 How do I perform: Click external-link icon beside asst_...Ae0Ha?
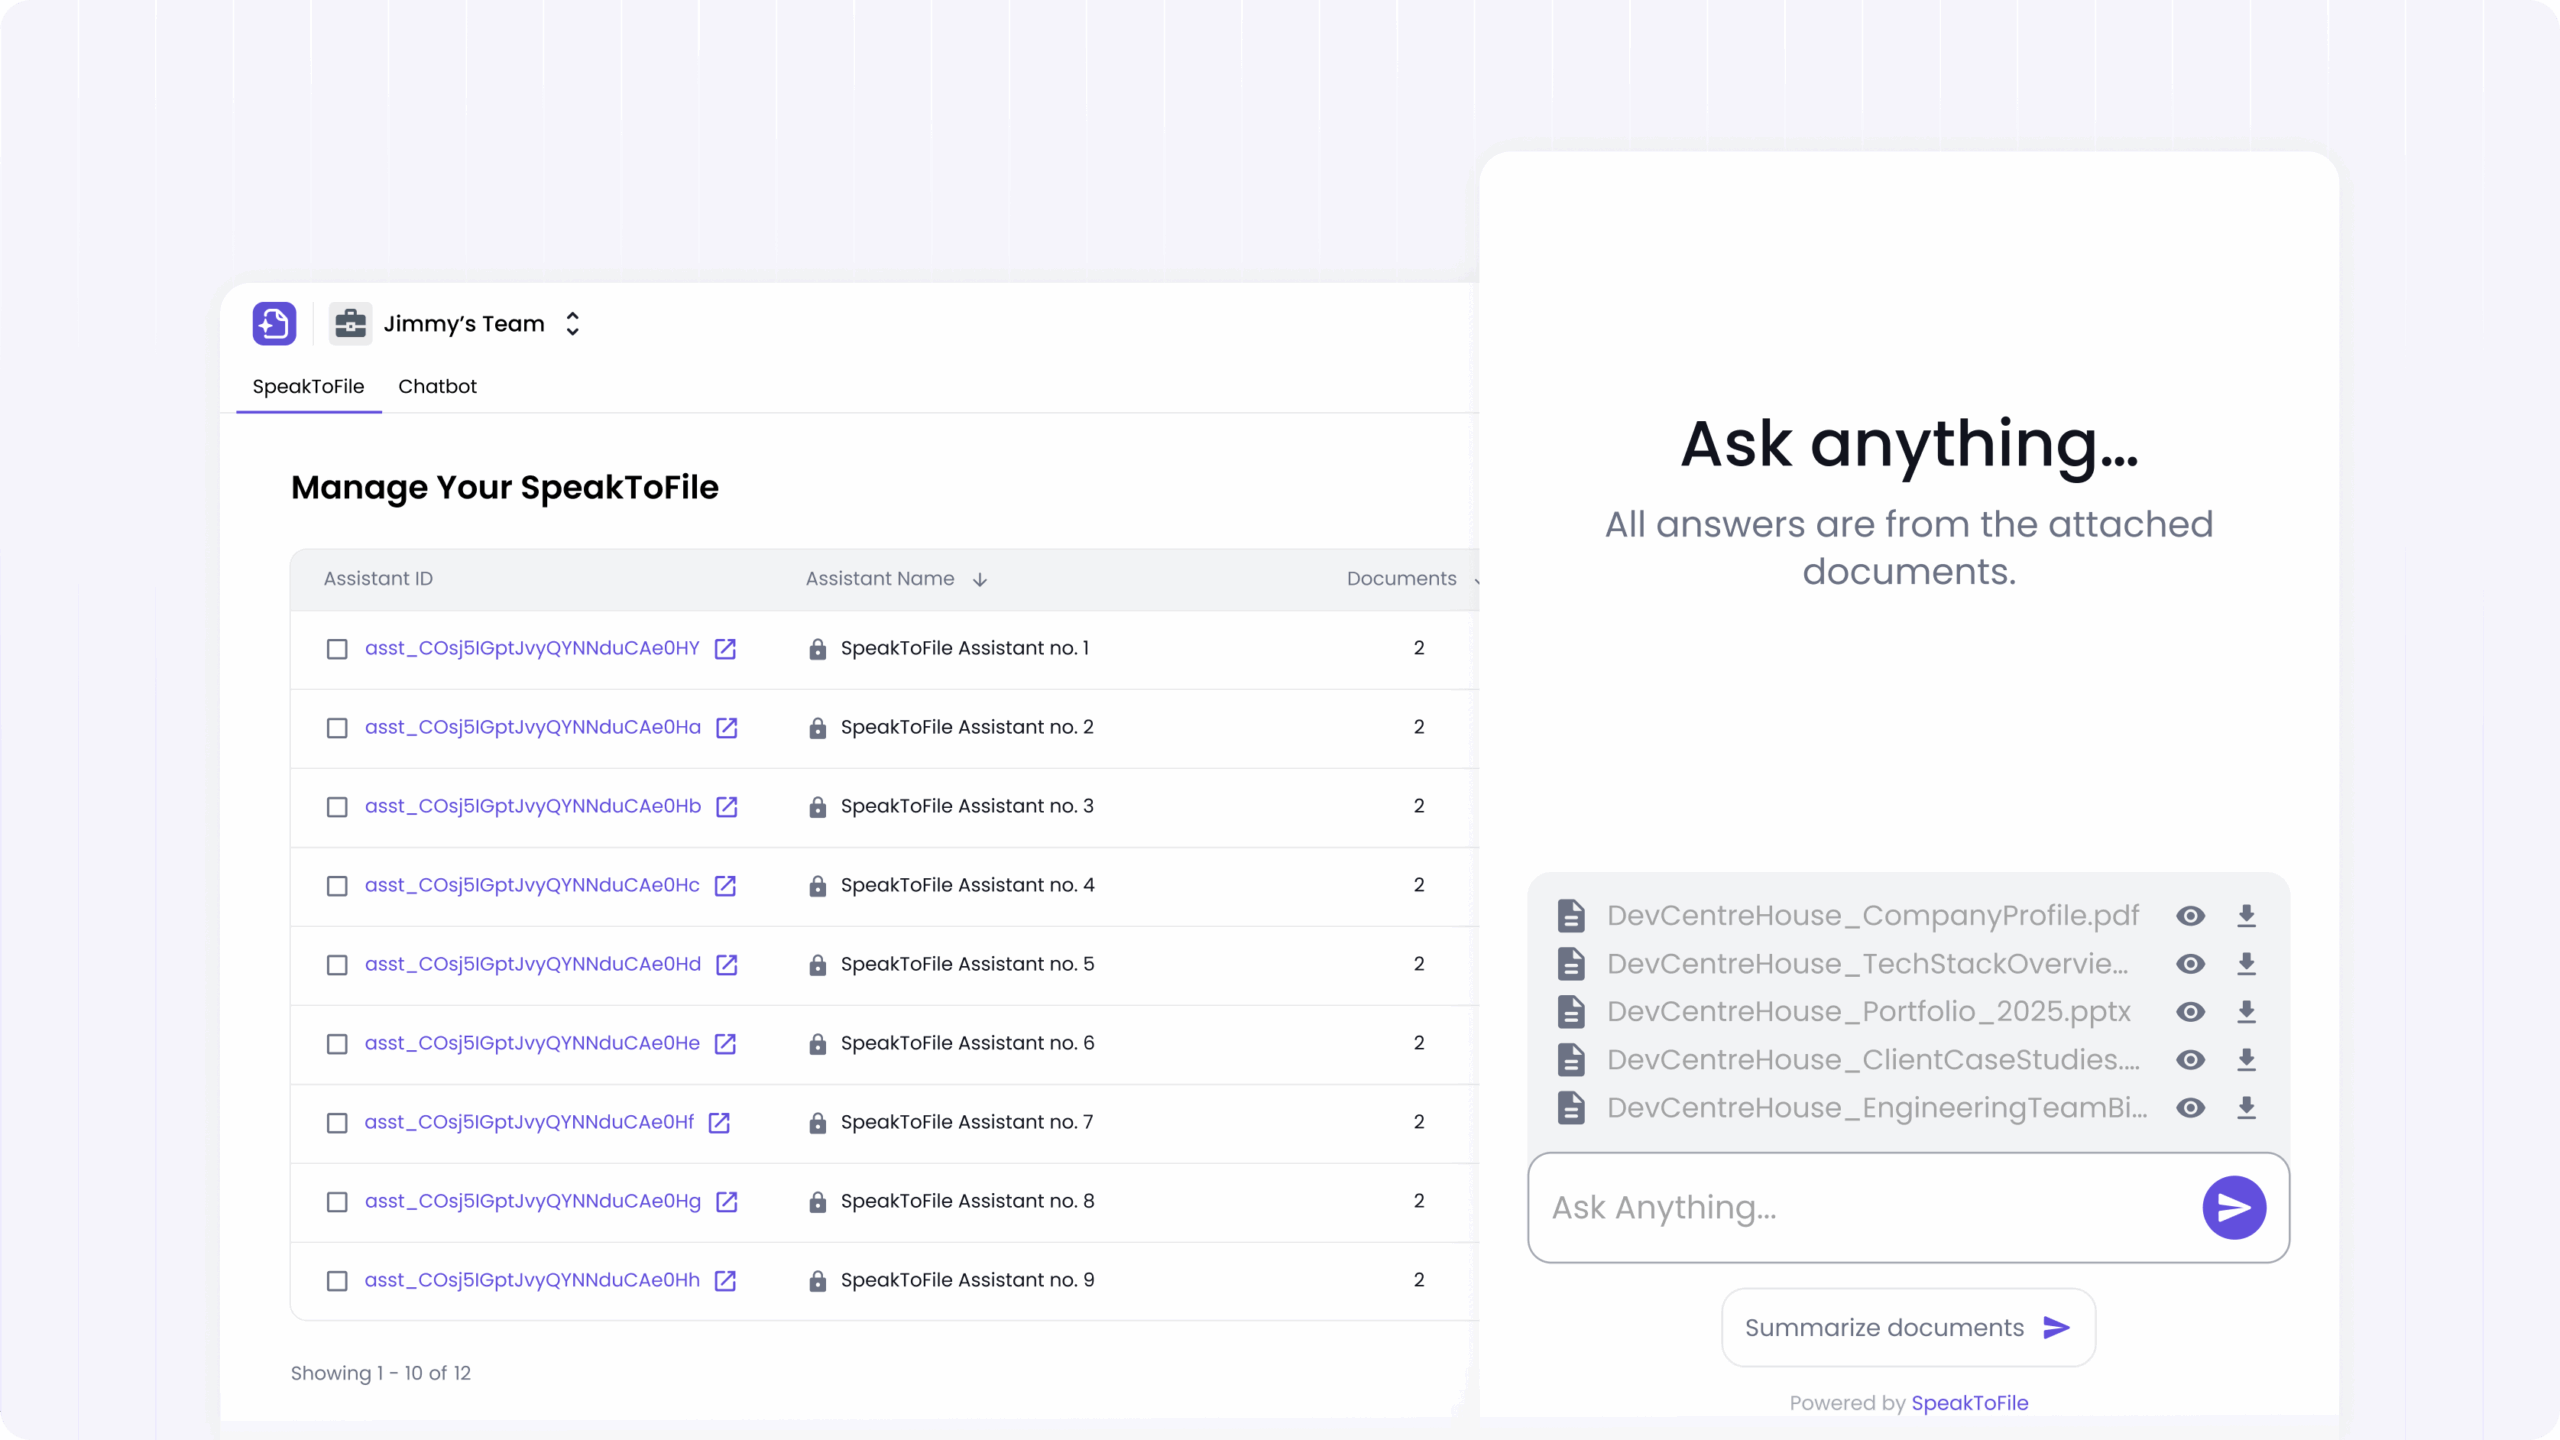click(727, 728)
